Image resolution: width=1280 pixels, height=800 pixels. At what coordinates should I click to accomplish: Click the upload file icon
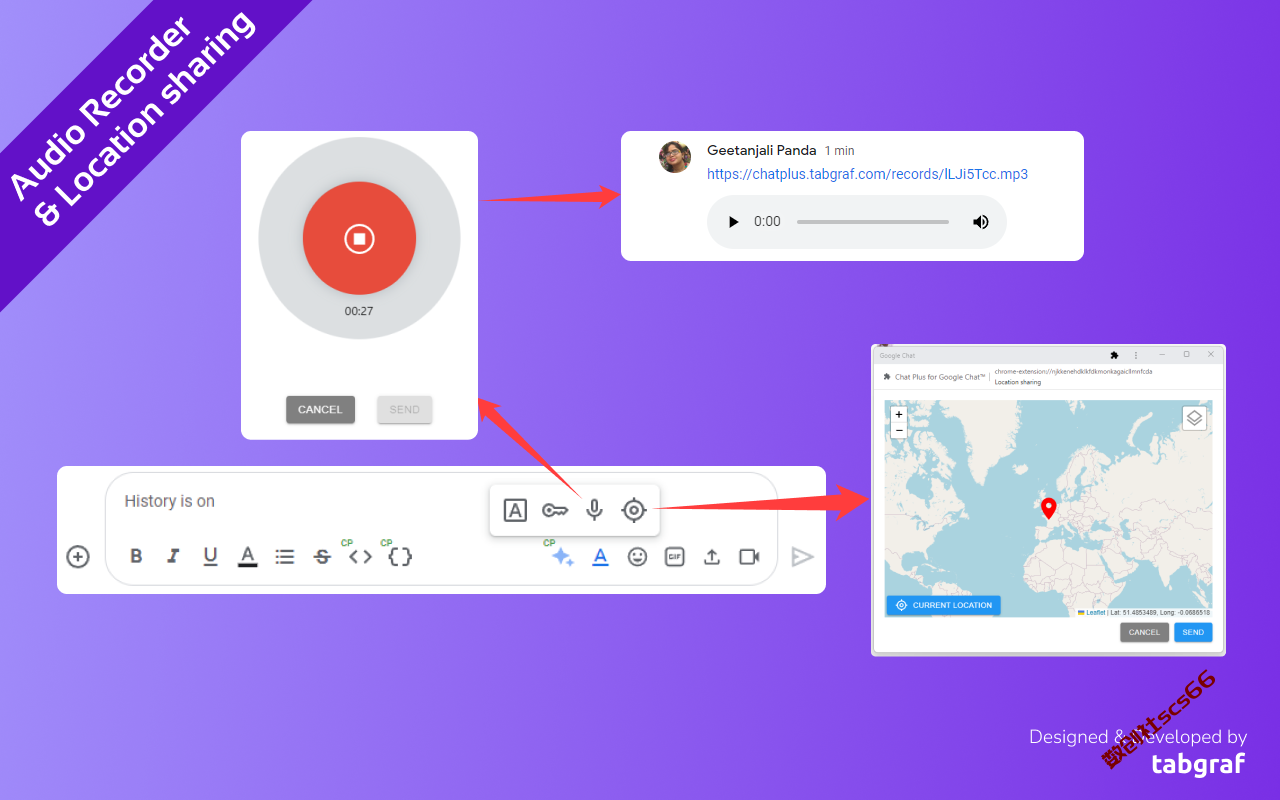(712, 557)
